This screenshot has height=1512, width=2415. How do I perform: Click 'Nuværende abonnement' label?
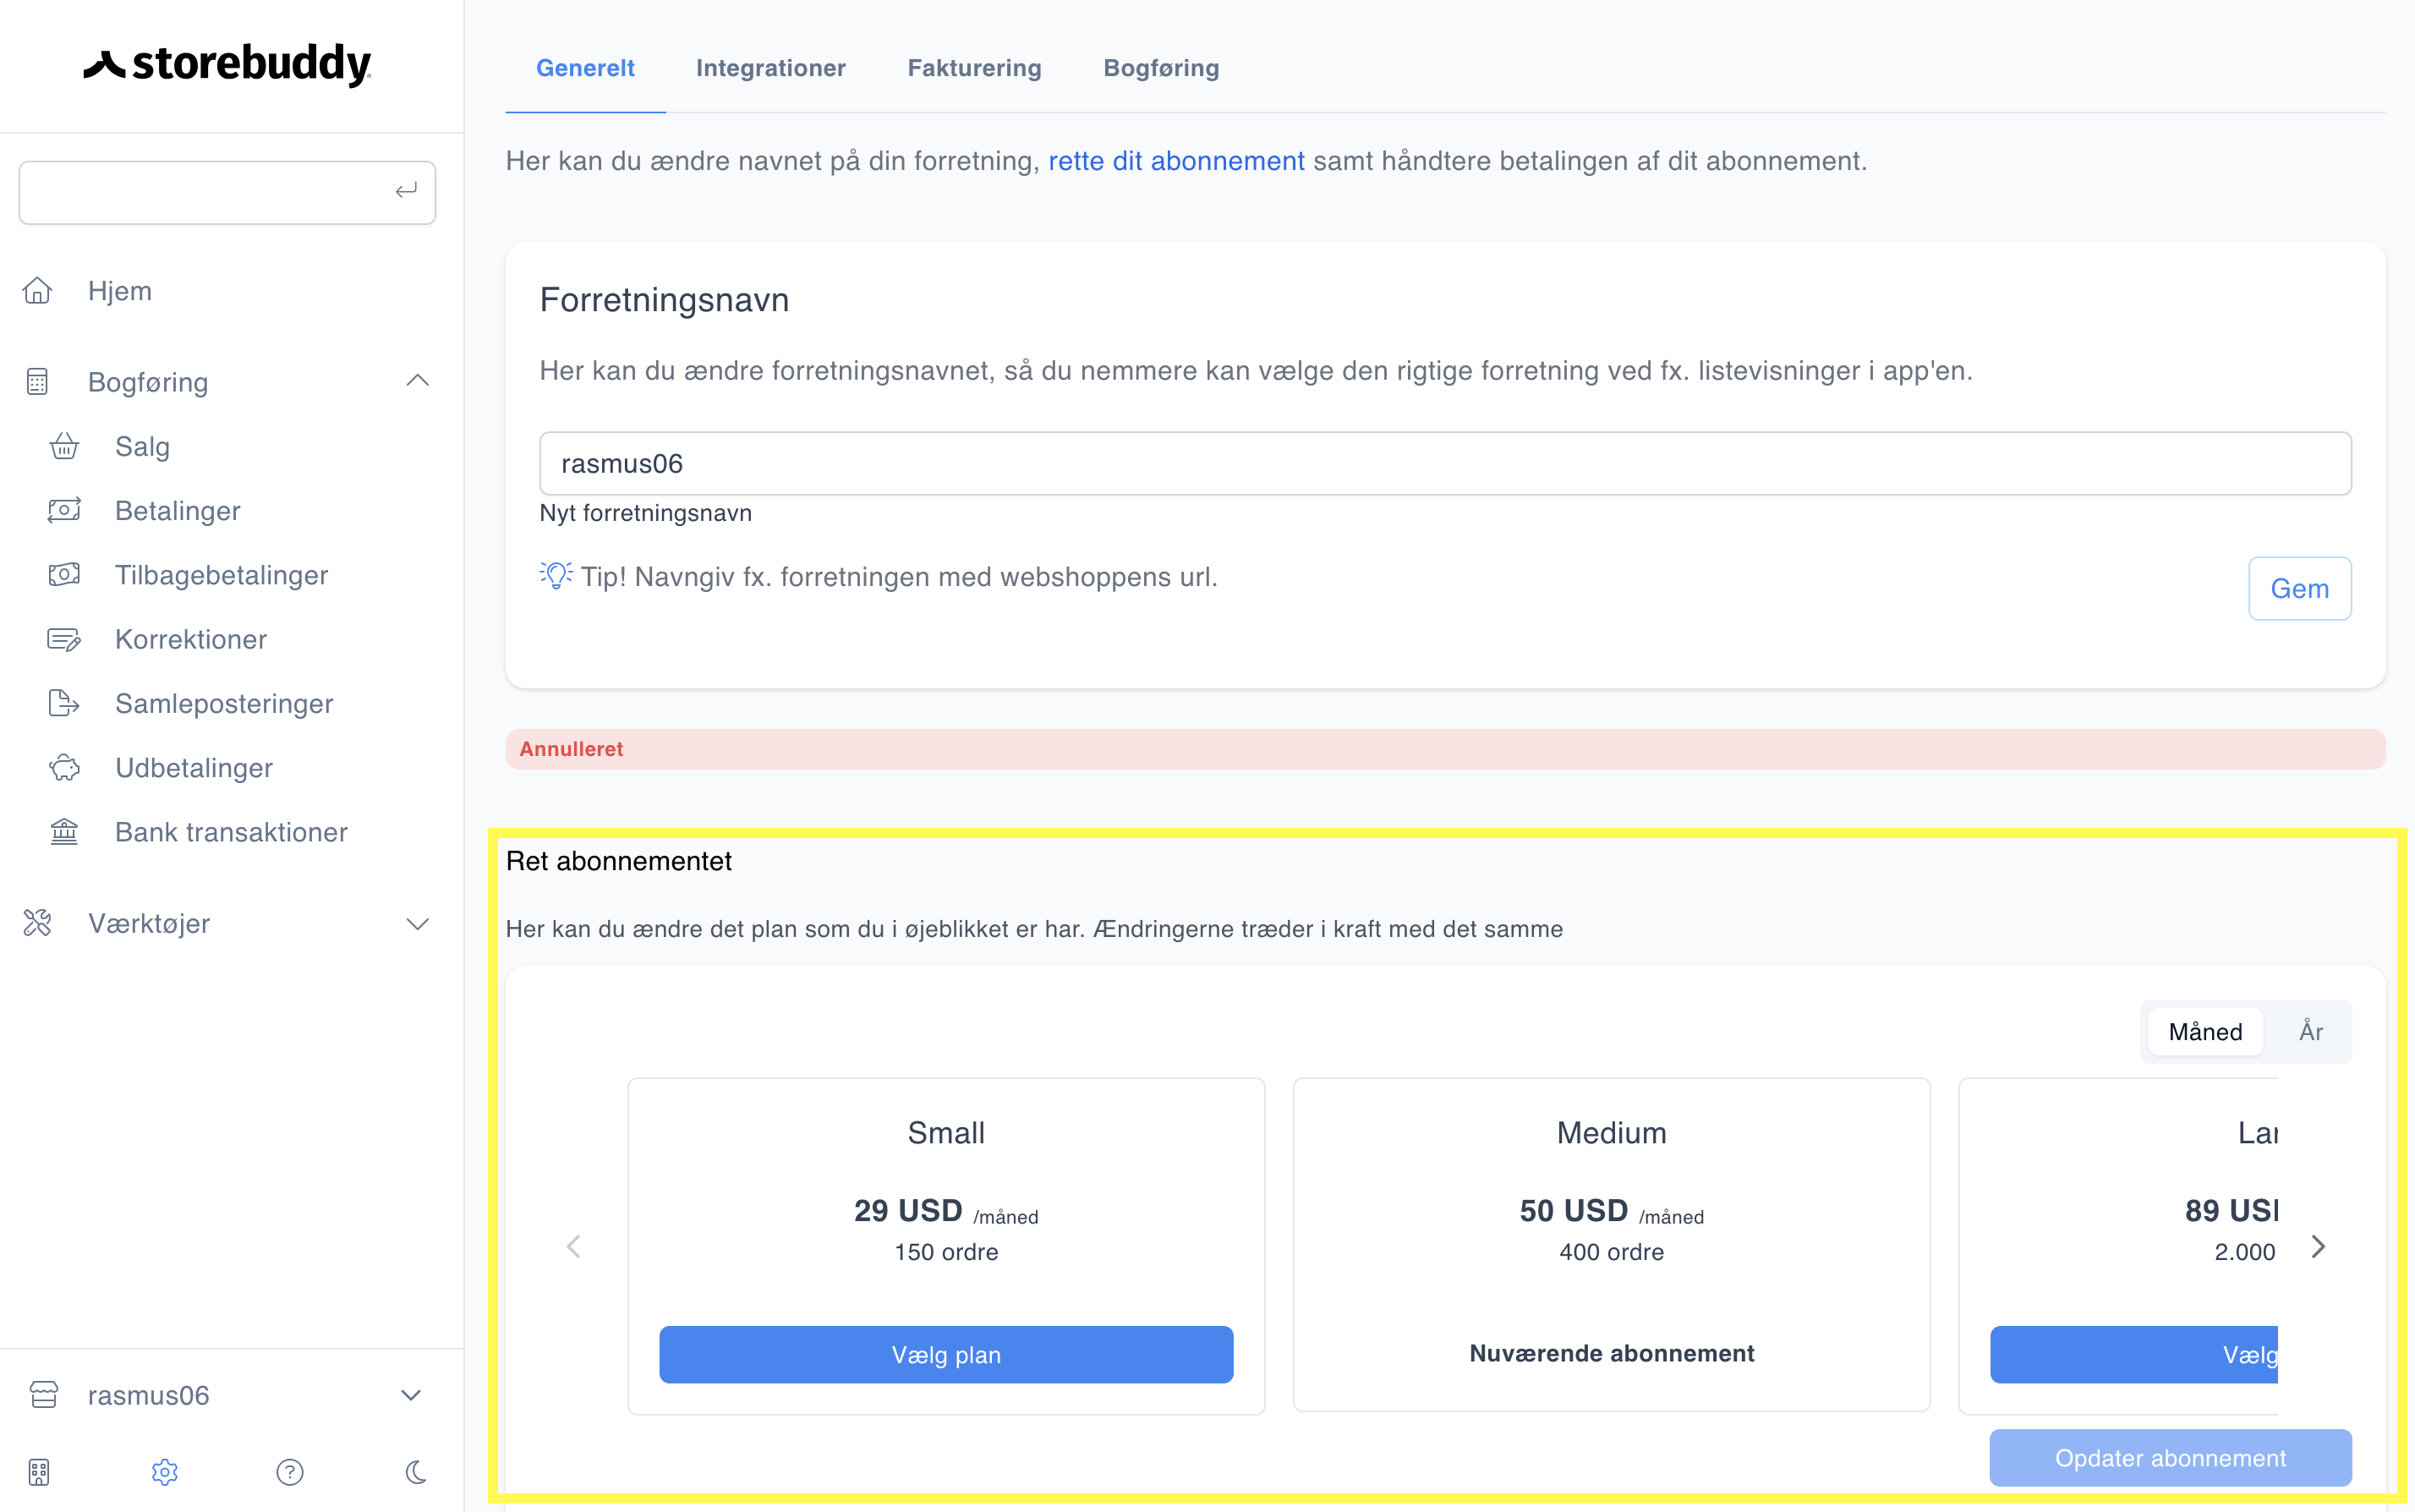[x=1611, y=1353]
